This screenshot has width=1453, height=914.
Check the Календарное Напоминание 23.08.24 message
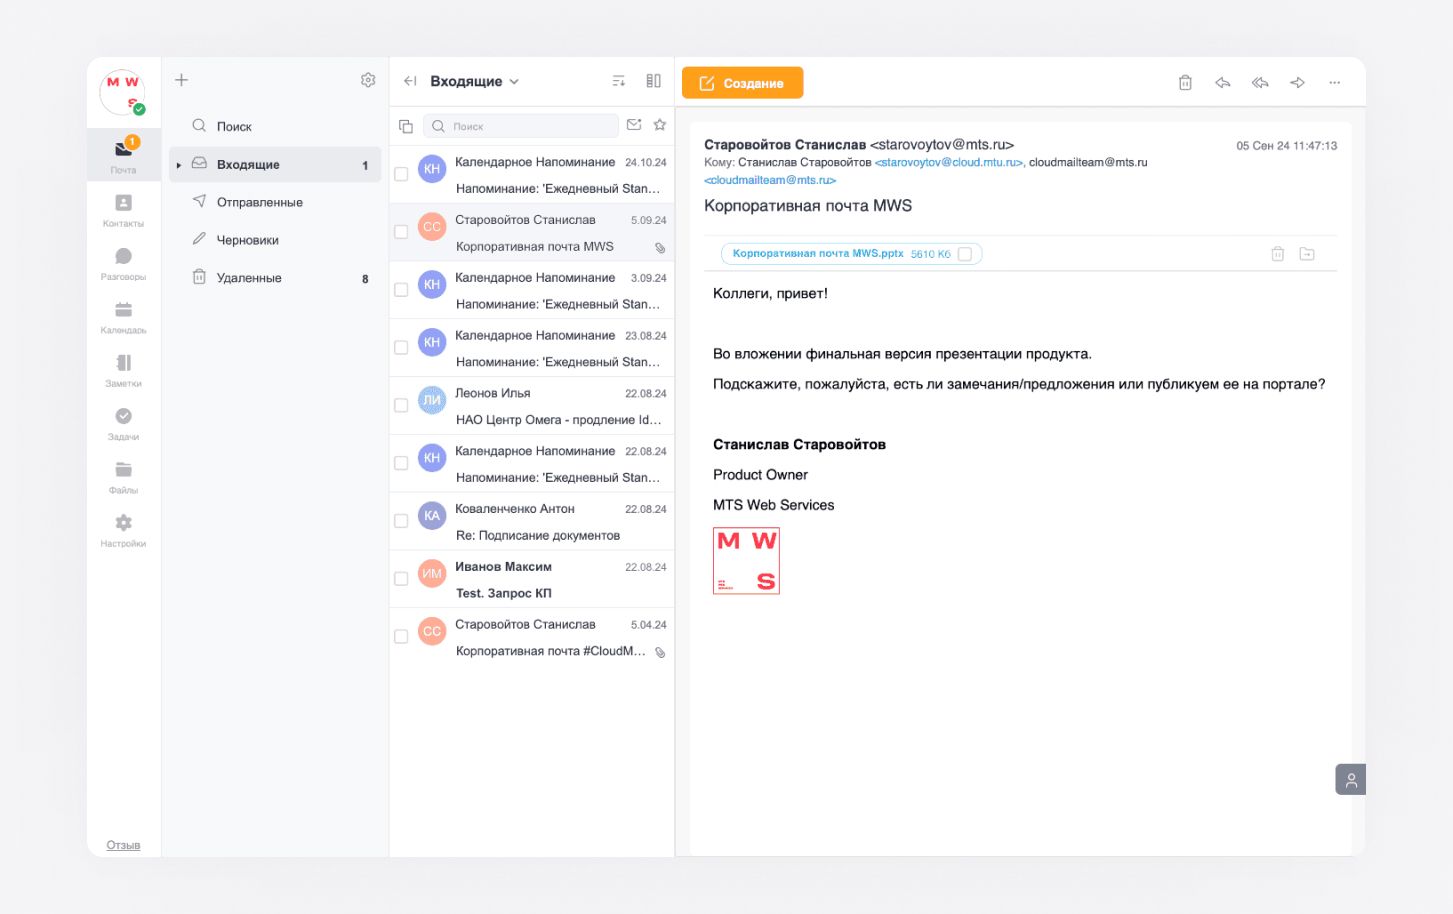pyautogui.click(x=401, y=348)
